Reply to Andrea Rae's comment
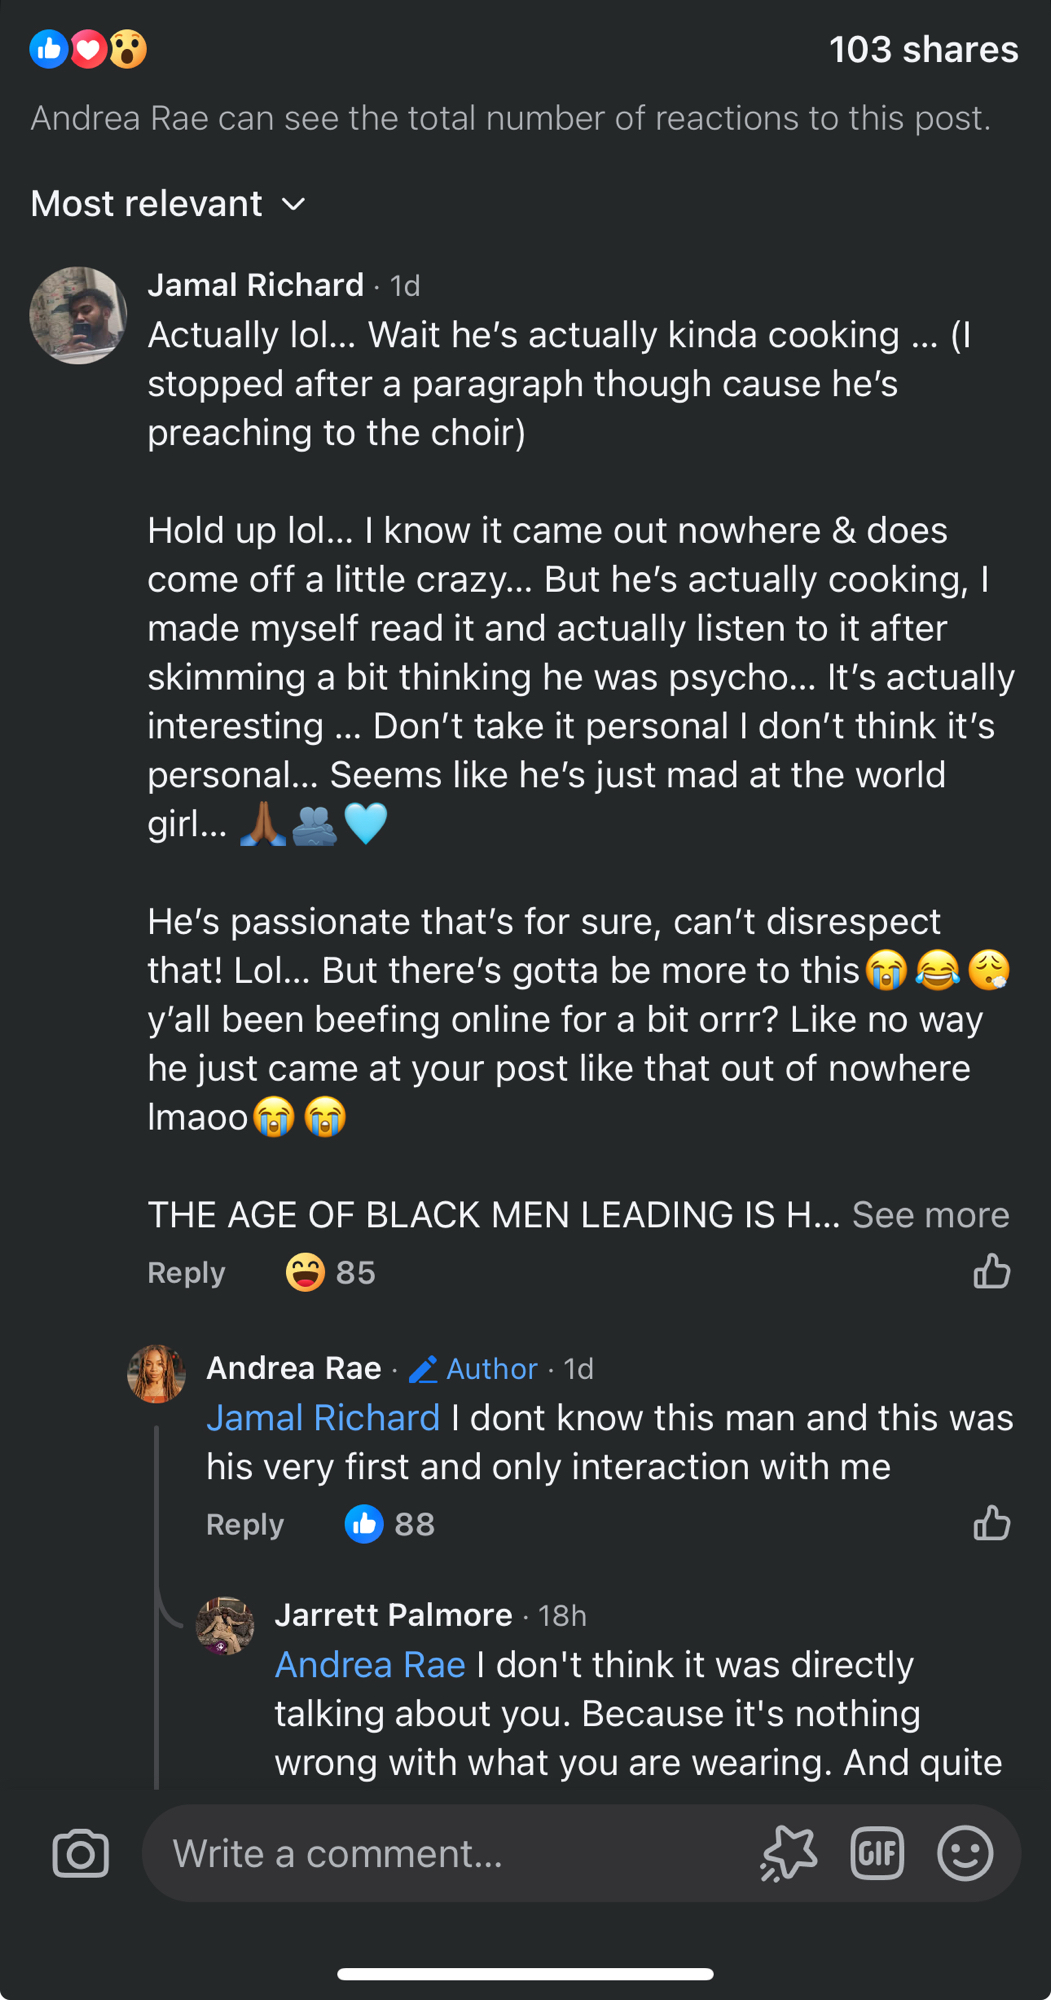Screen dimensions: 1051x2000 point(245,1524)
